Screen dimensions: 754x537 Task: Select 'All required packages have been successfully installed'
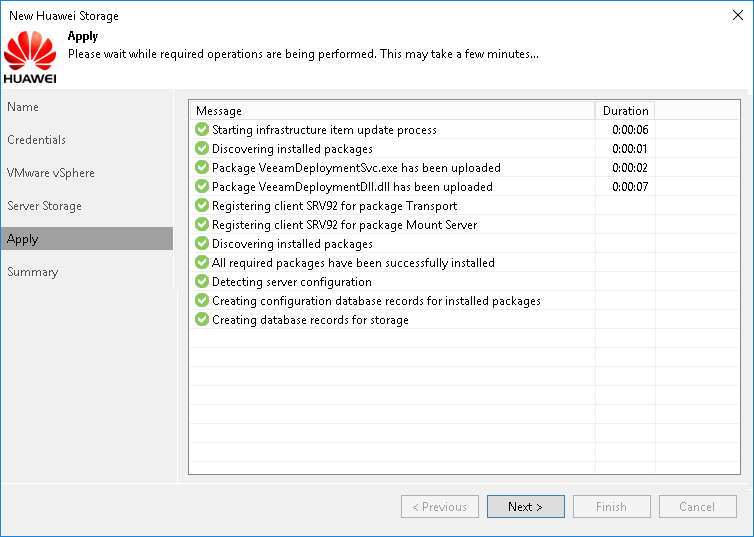click(x=353, y=263)
